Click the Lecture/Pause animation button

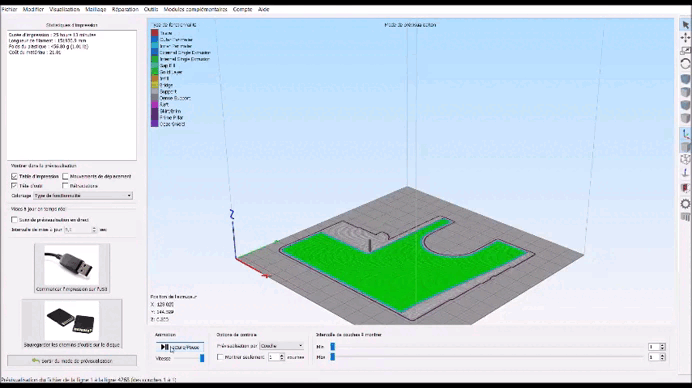tap(180, 347)
